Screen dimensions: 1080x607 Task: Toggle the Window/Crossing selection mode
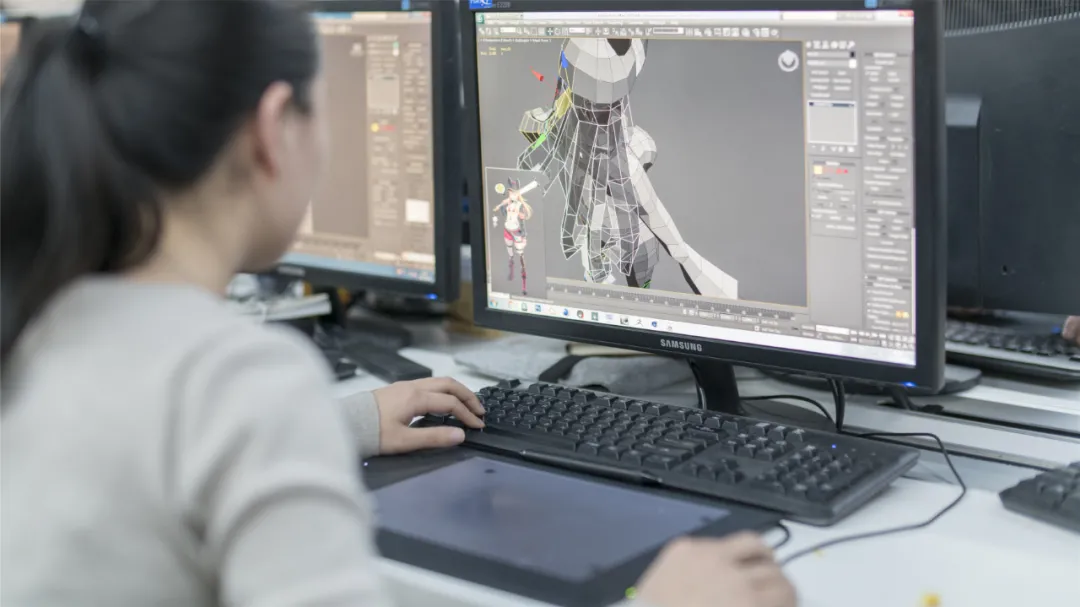(541, 31)
